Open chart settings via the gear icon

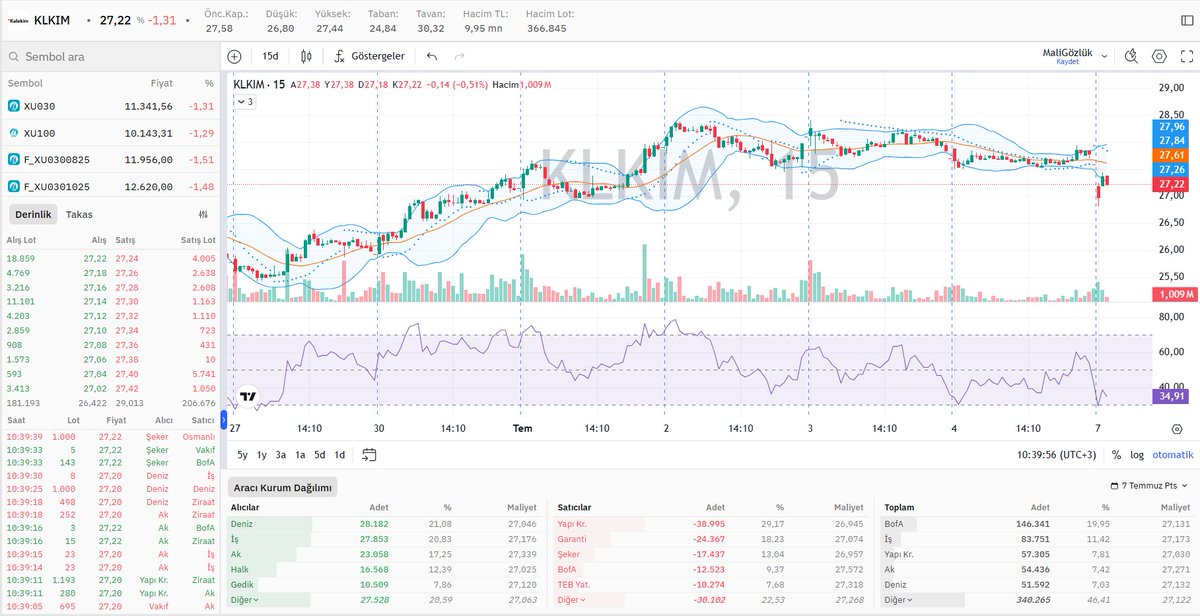click(x=1159, y=56)
